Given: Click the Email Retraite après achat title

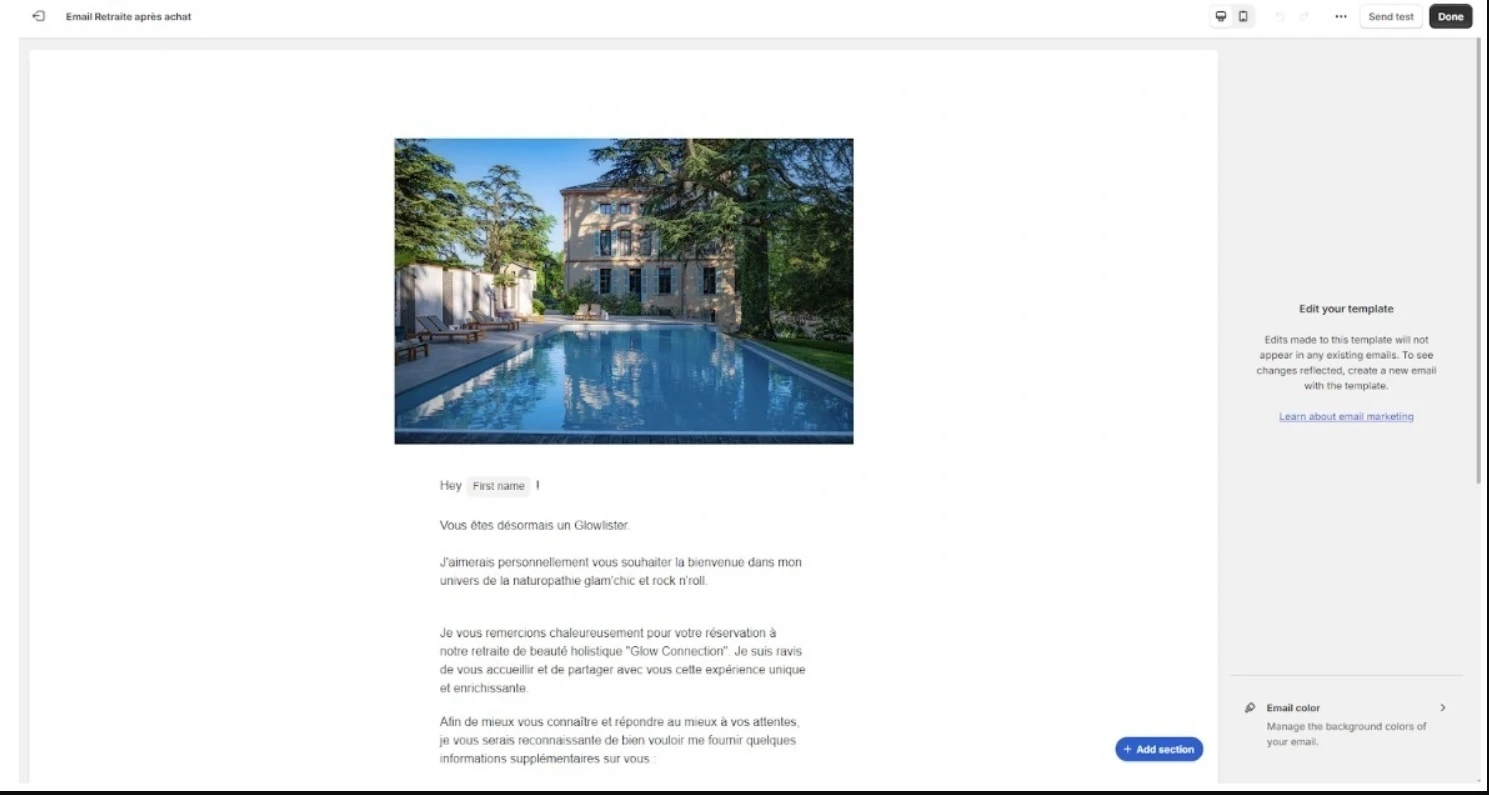Looking at the screenshot, I should pos(128,17).
